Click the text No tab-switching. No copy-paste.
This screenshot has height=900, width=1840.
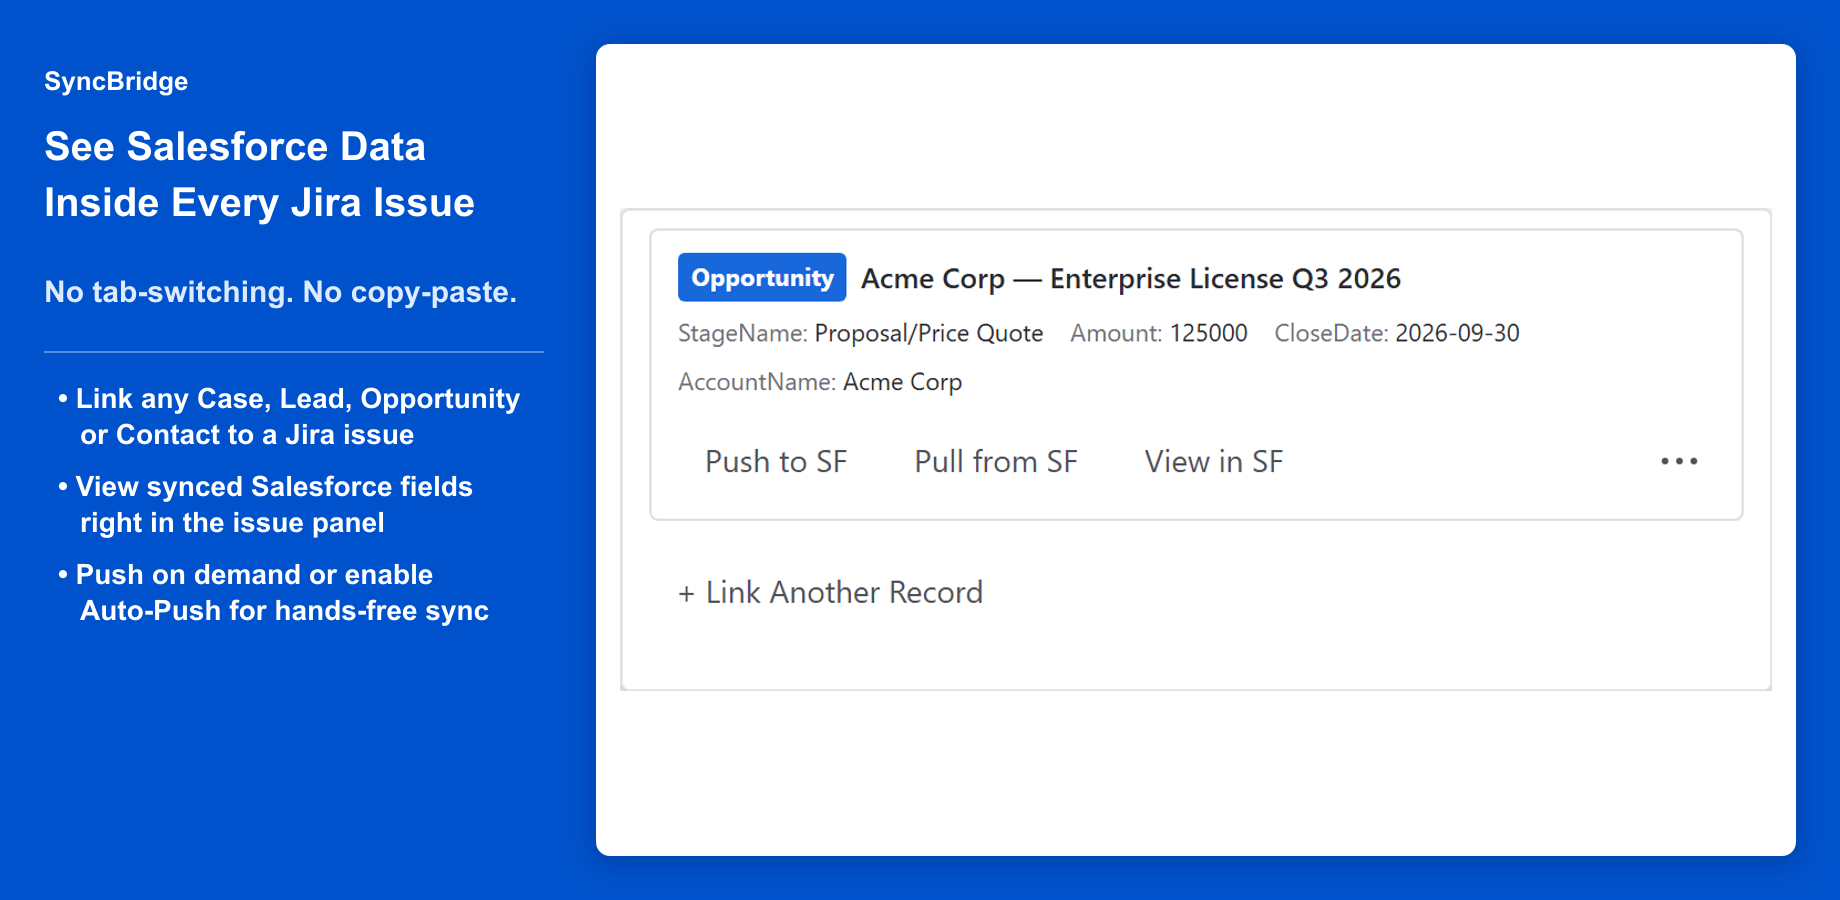pos(281,291)
